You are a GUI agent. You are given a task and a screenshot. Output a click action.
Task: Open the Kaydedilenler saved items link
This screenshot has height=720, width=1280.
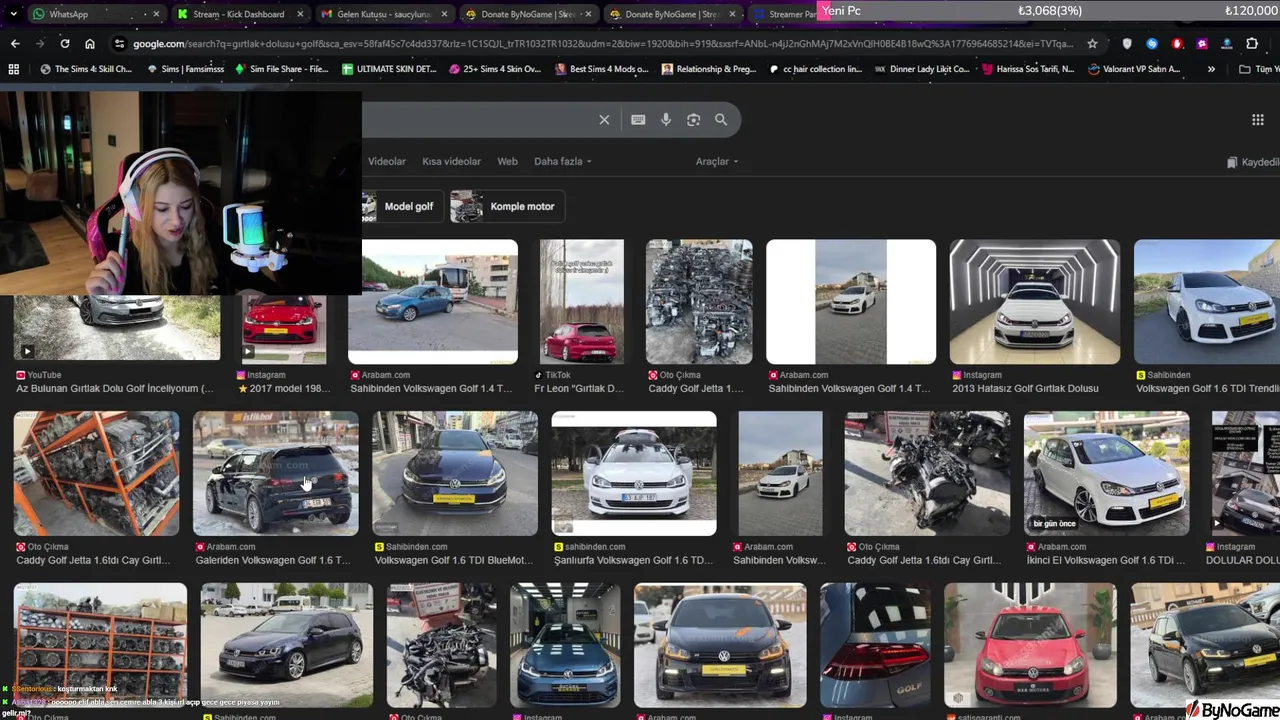pos(1254,162)
